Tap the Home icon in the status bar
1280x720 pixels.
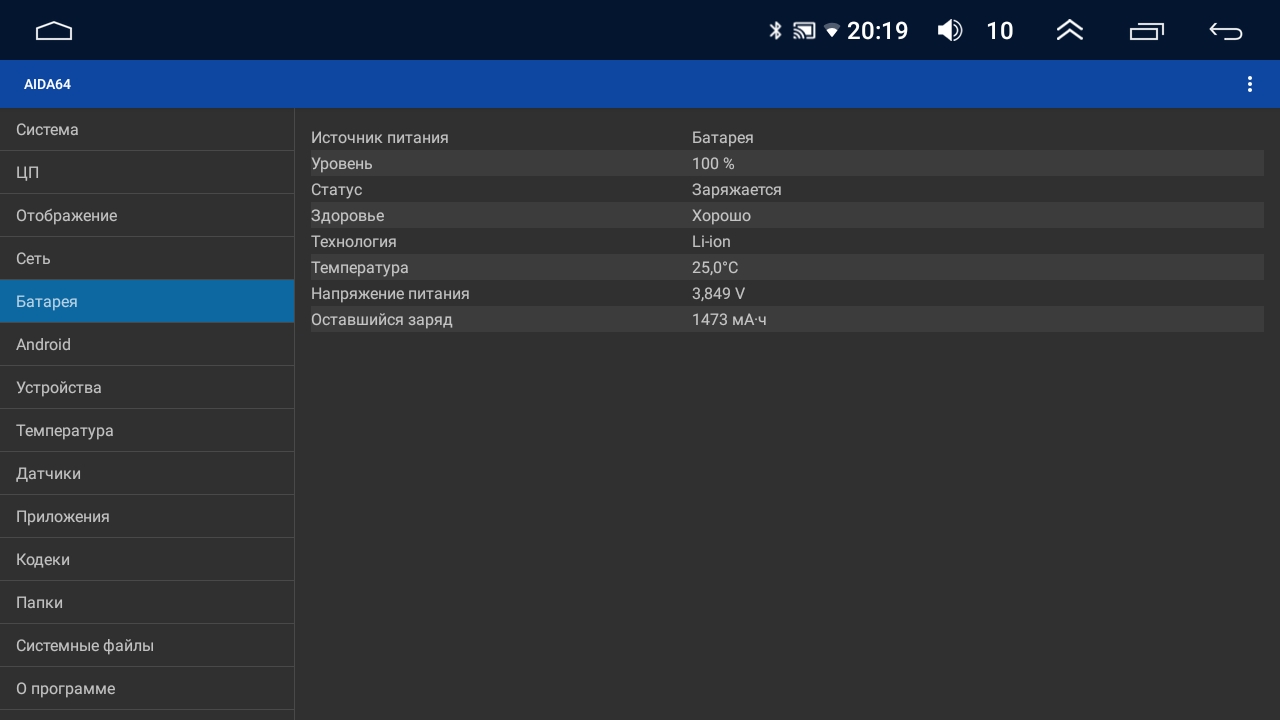tap(54, 31)
